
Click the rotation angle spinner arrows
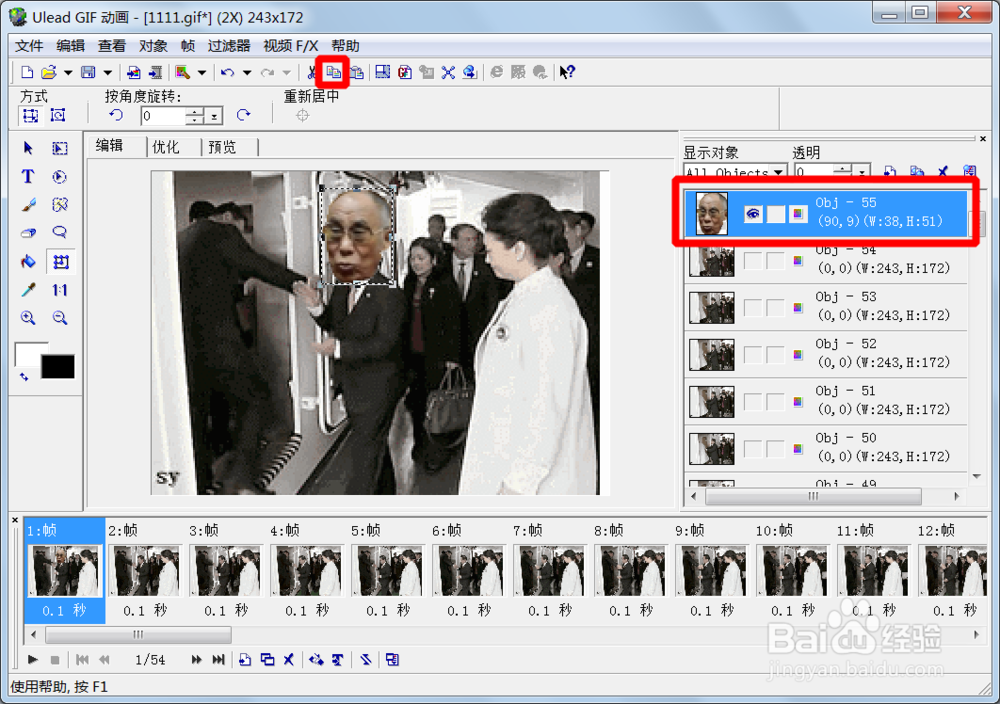195,116
